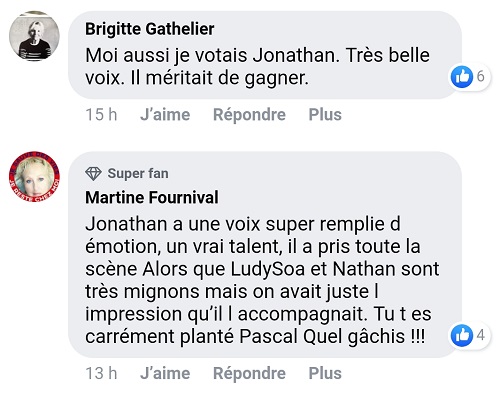Image resolution: width=500 pixels, height=396 pixels.
Task: Expand Plus options under Martine's comment
Action: pyautogui.click(x=325, y=373)
